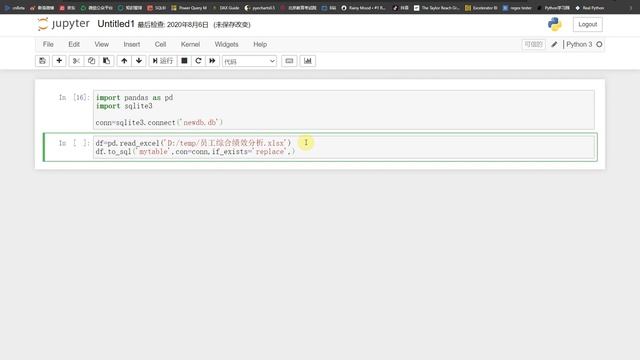Click the In [16] cell prompt
640x360 pixels.
[x=74, y=98]
